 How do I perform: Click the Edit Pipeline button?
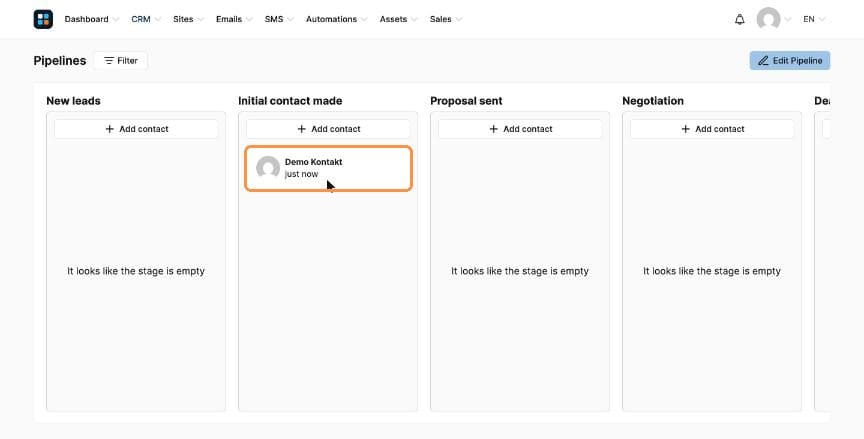pos(790,61)
